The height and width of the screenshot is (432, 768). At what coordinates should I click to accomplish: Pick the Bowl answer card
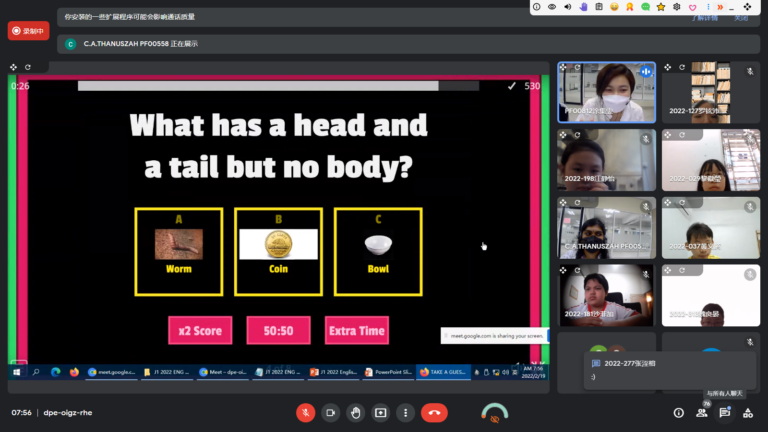tap(377, 251)
